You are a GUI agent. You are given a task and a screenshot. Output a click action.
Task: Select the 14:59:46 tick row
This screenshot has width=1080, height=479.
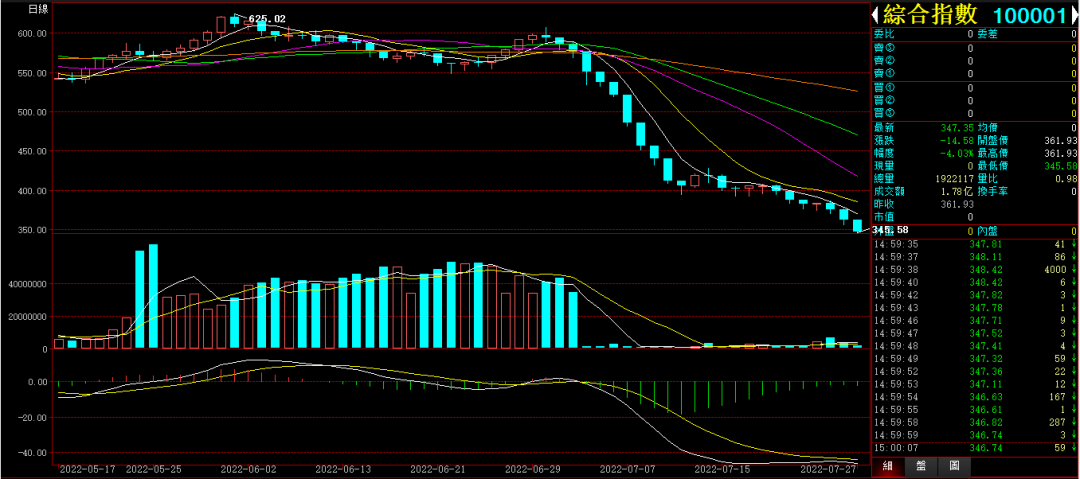click(x=975, y=320)
